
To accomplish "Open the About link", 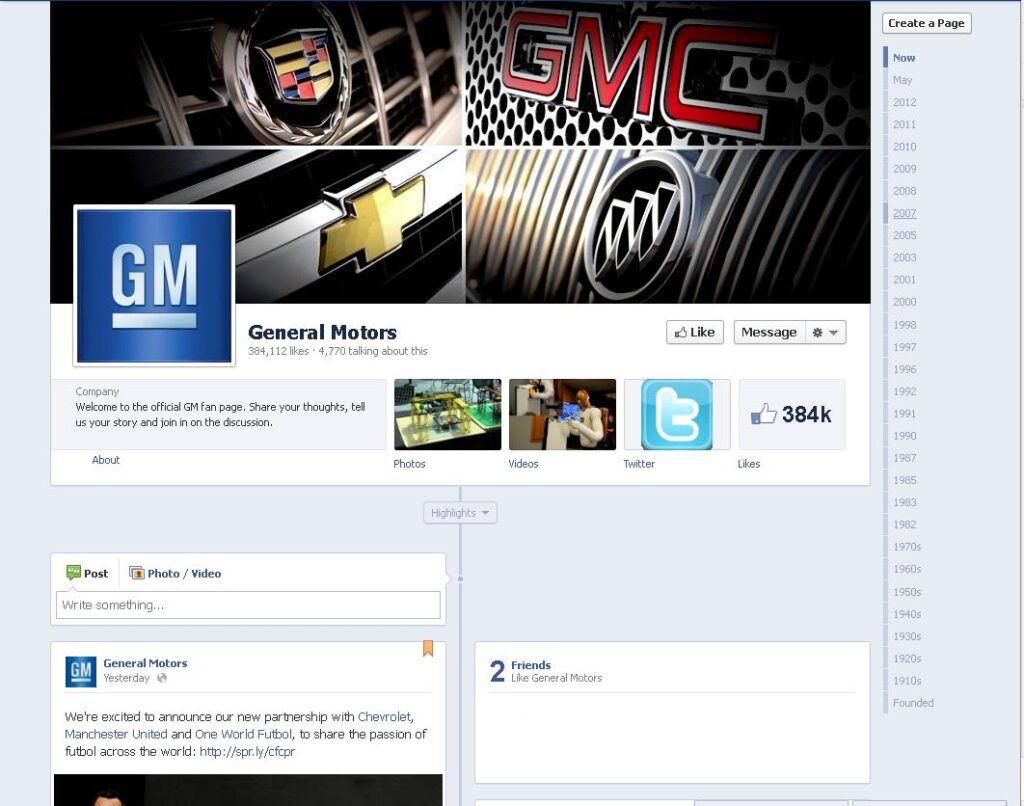I will pyautogui.click(x=106, y=460).
